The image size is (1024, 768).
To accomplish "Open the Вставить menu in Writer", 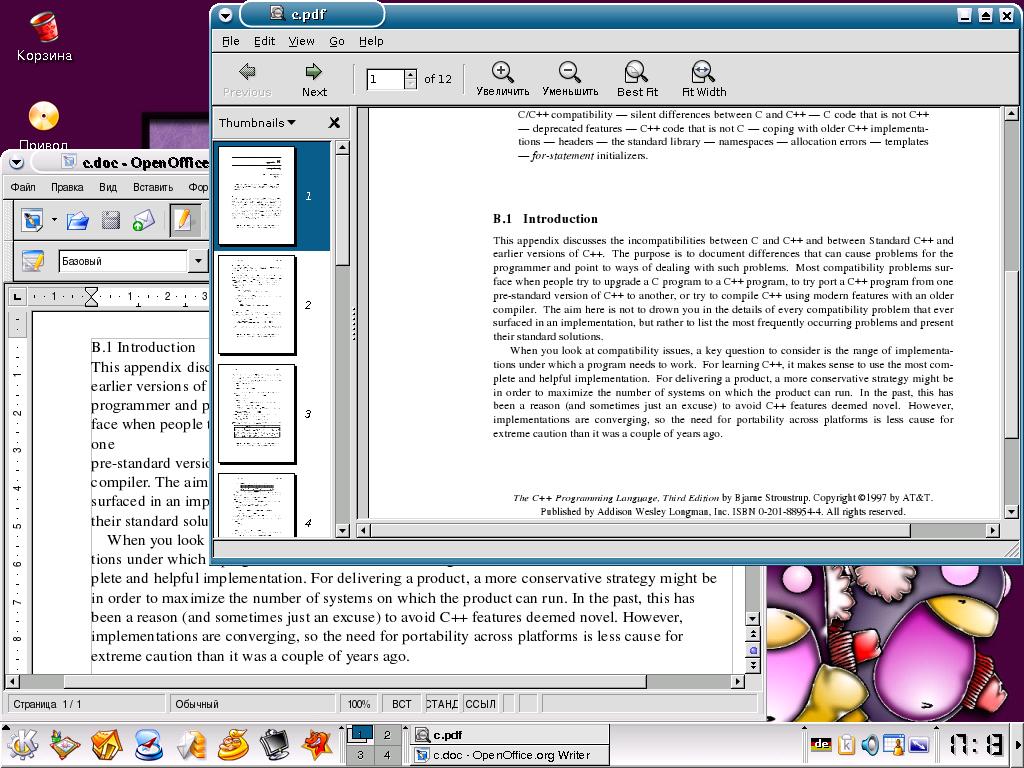I will point(152,187).
